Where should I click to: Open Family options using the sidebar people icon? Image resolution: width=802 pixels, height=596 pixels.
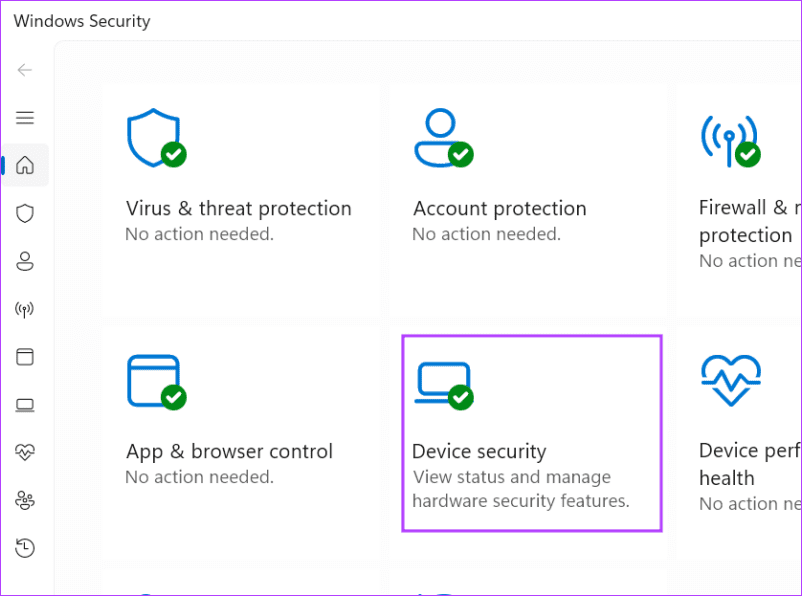point(25,500)
